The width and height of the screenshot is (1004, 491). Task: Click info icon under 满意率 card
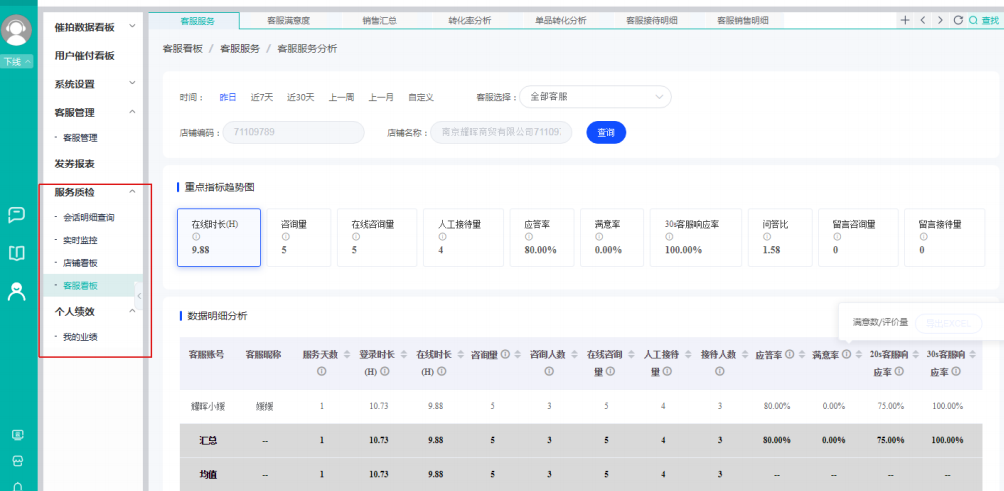[599, 237]
